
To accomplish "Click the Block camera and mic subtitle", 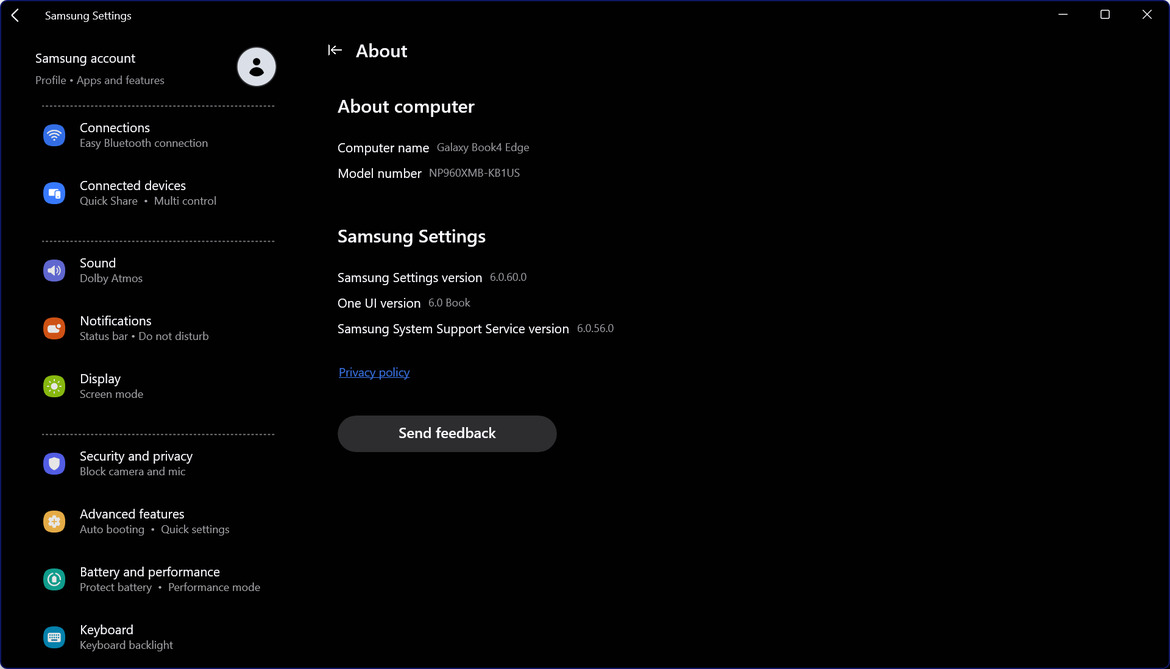I will tap(133, 471).
